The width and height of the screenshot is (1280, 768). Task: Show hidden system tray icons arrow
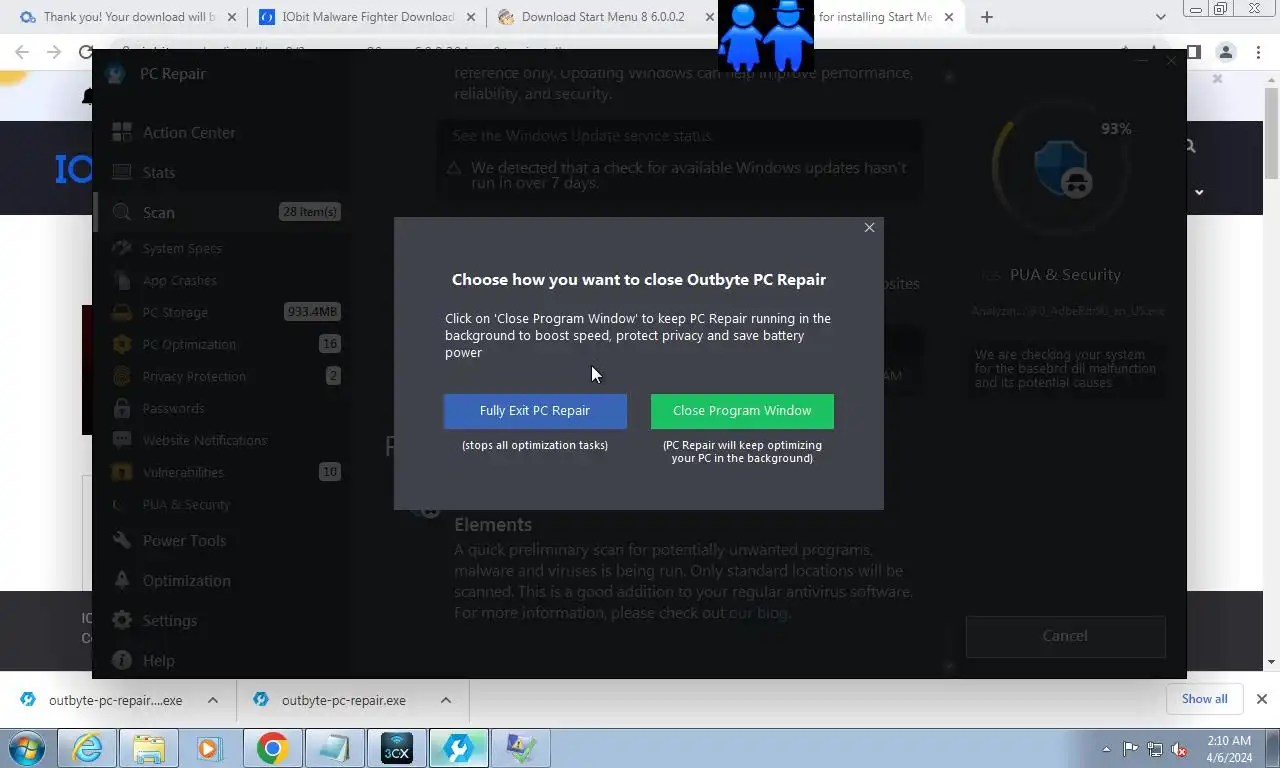click(1107, 748)
